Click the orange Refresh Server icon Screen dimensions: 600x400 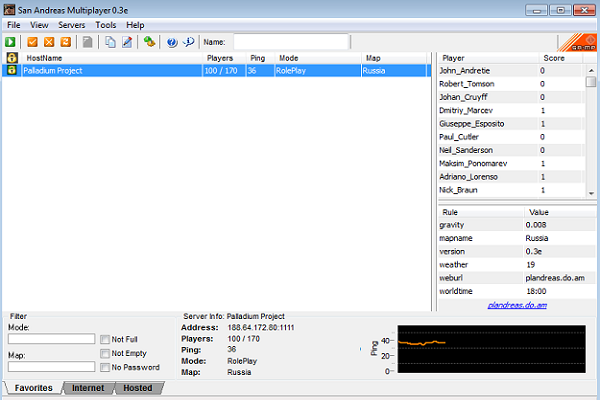pos(66,42)
